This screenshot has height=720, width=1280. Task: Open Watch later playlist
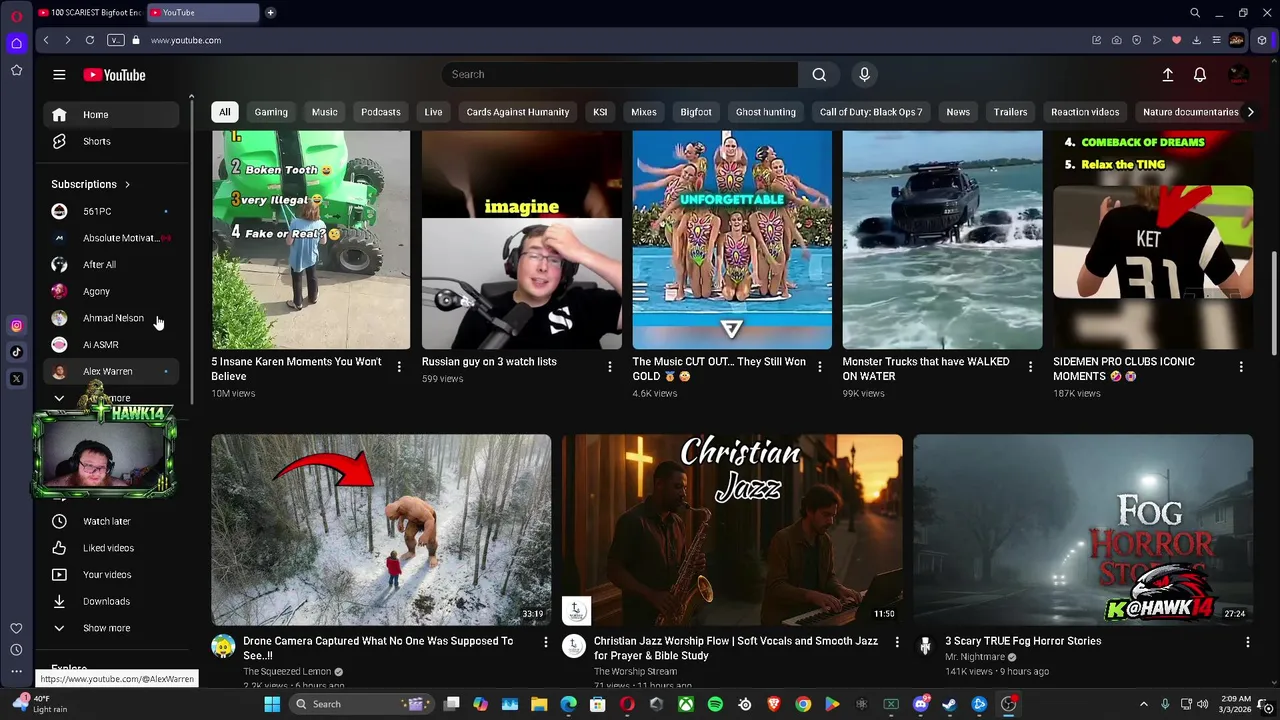point(111,521)
